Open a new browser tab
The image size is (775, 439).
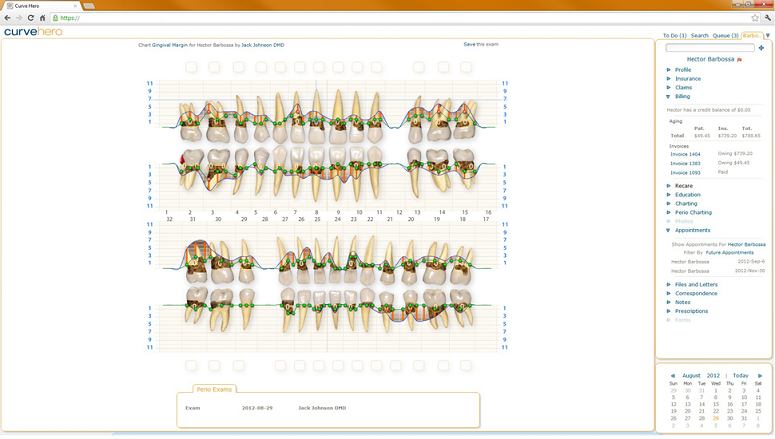click(x=89, y=6)
